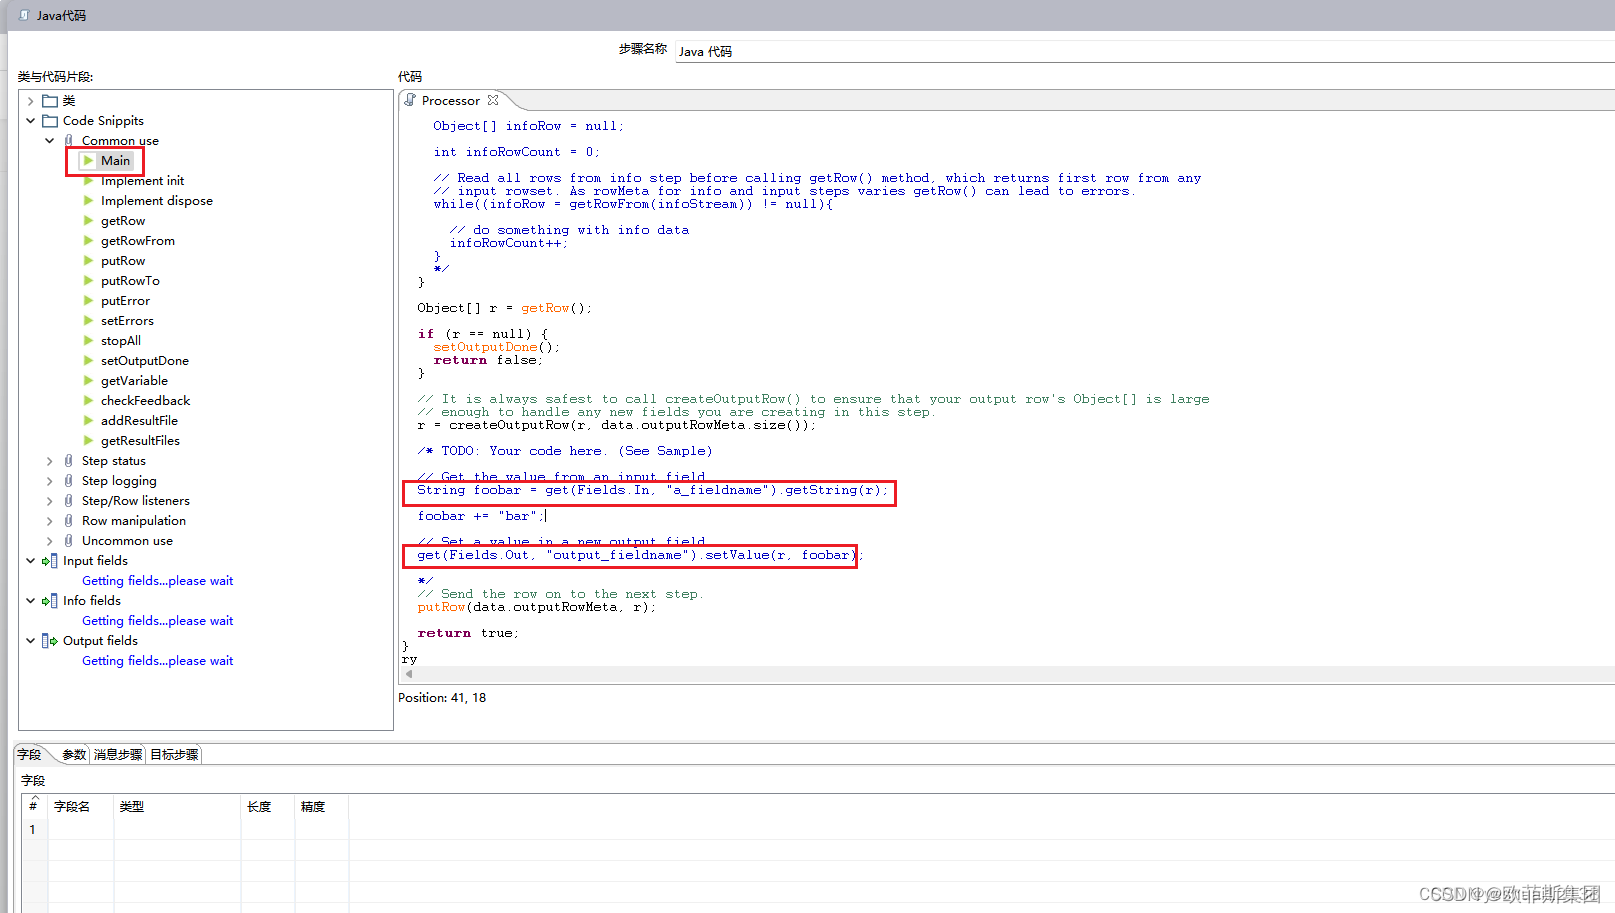This screenshot has width=1615, height=913.
Task: Click the Java代码 window title icon
Action: click(x=24, y=15)
